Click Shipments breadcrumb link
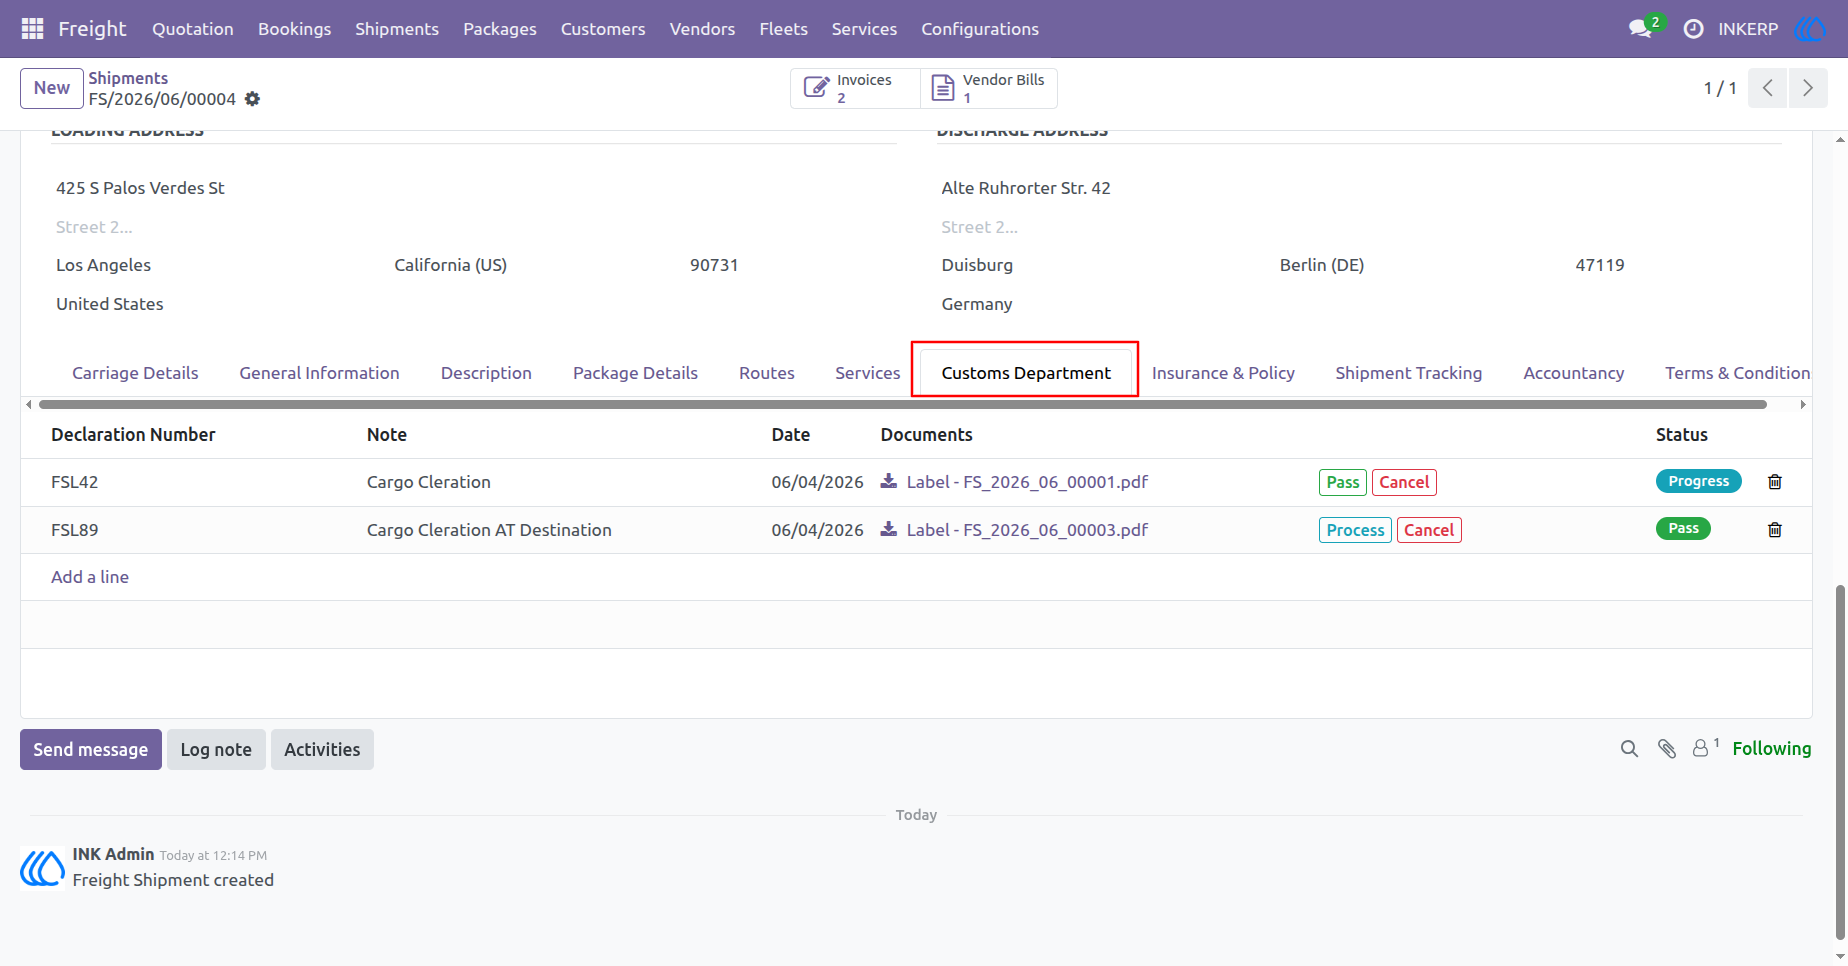1848x966 pixels. pyautogui.click(x=128, y=78)
